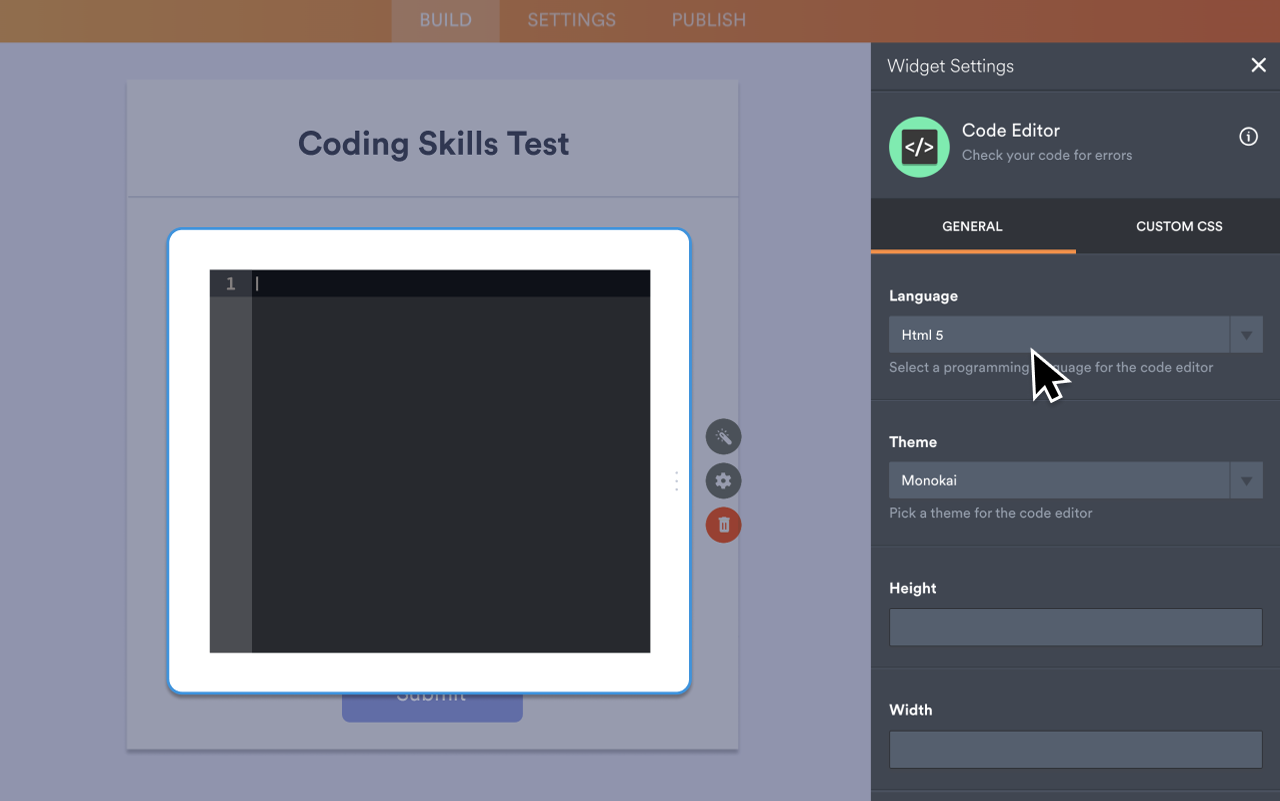This screenshot has width=1280, height=801.
Task: Go to the PUBLISH section
Action: pyautogui.click(x=707, y=20)
